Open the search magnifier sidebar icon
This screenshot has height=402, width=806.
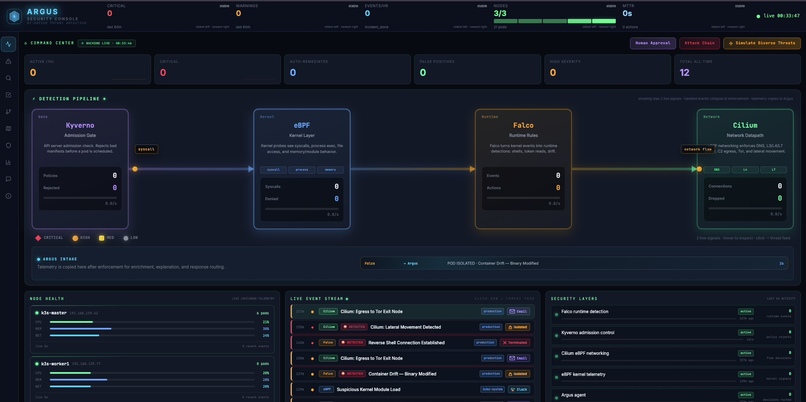pyautogui.click(x=8, y=78)
